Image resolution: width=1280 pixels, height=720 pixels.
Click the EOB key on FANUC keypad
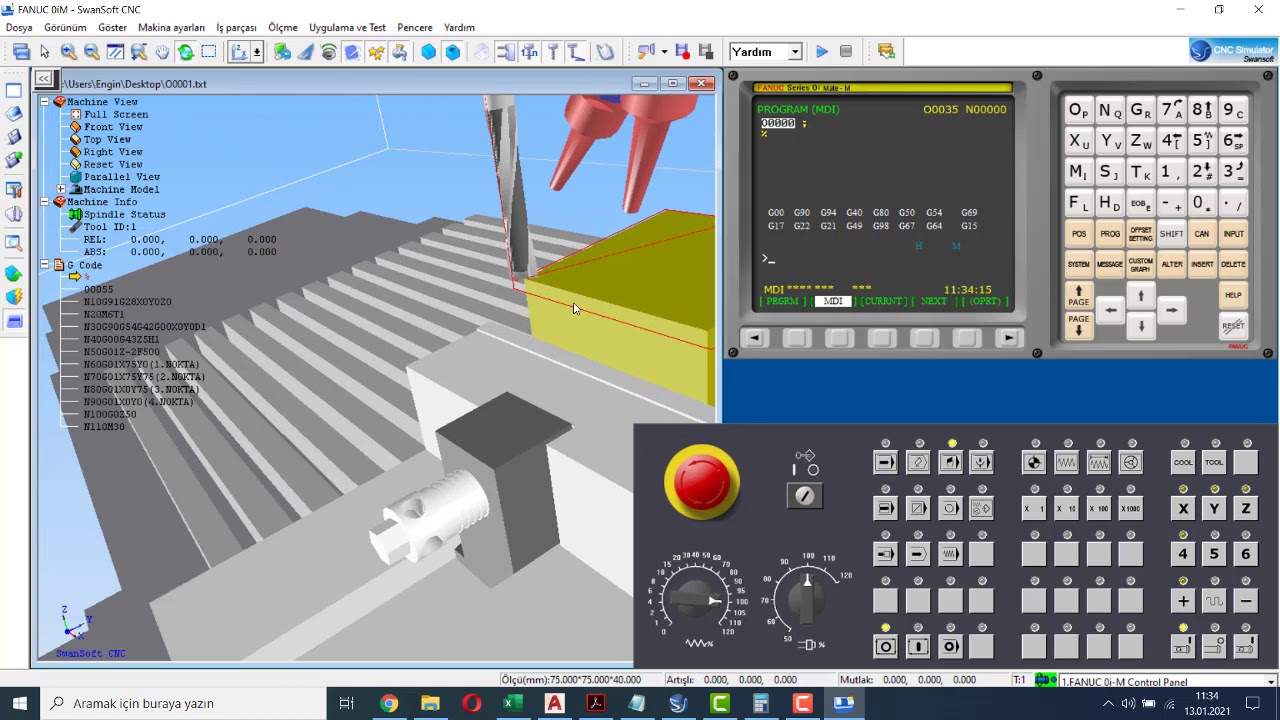coord(1141,203)
